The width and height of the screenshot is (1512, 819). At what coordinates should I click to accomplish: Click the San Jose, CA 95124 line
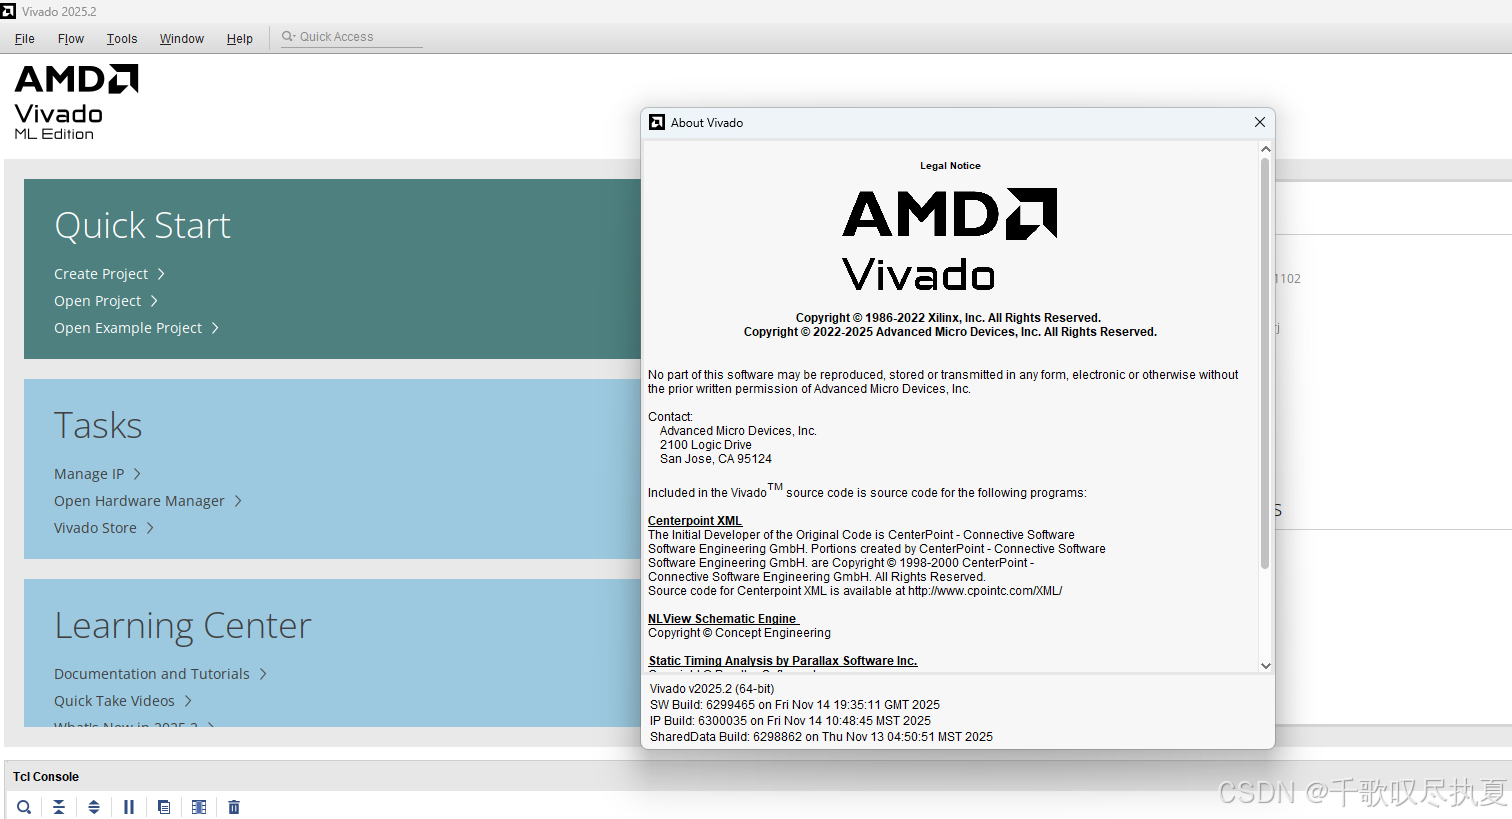click(716, 459)
